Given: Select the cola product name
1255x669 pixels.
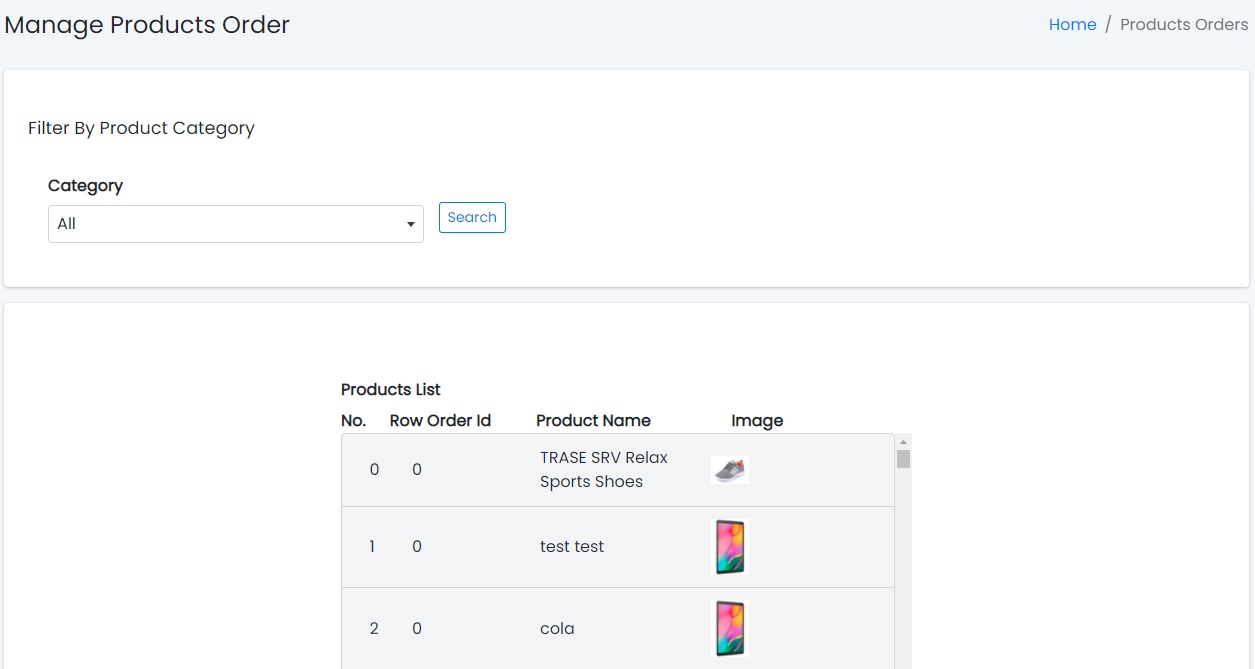Looking at the screenshot, I should point(557,629).
